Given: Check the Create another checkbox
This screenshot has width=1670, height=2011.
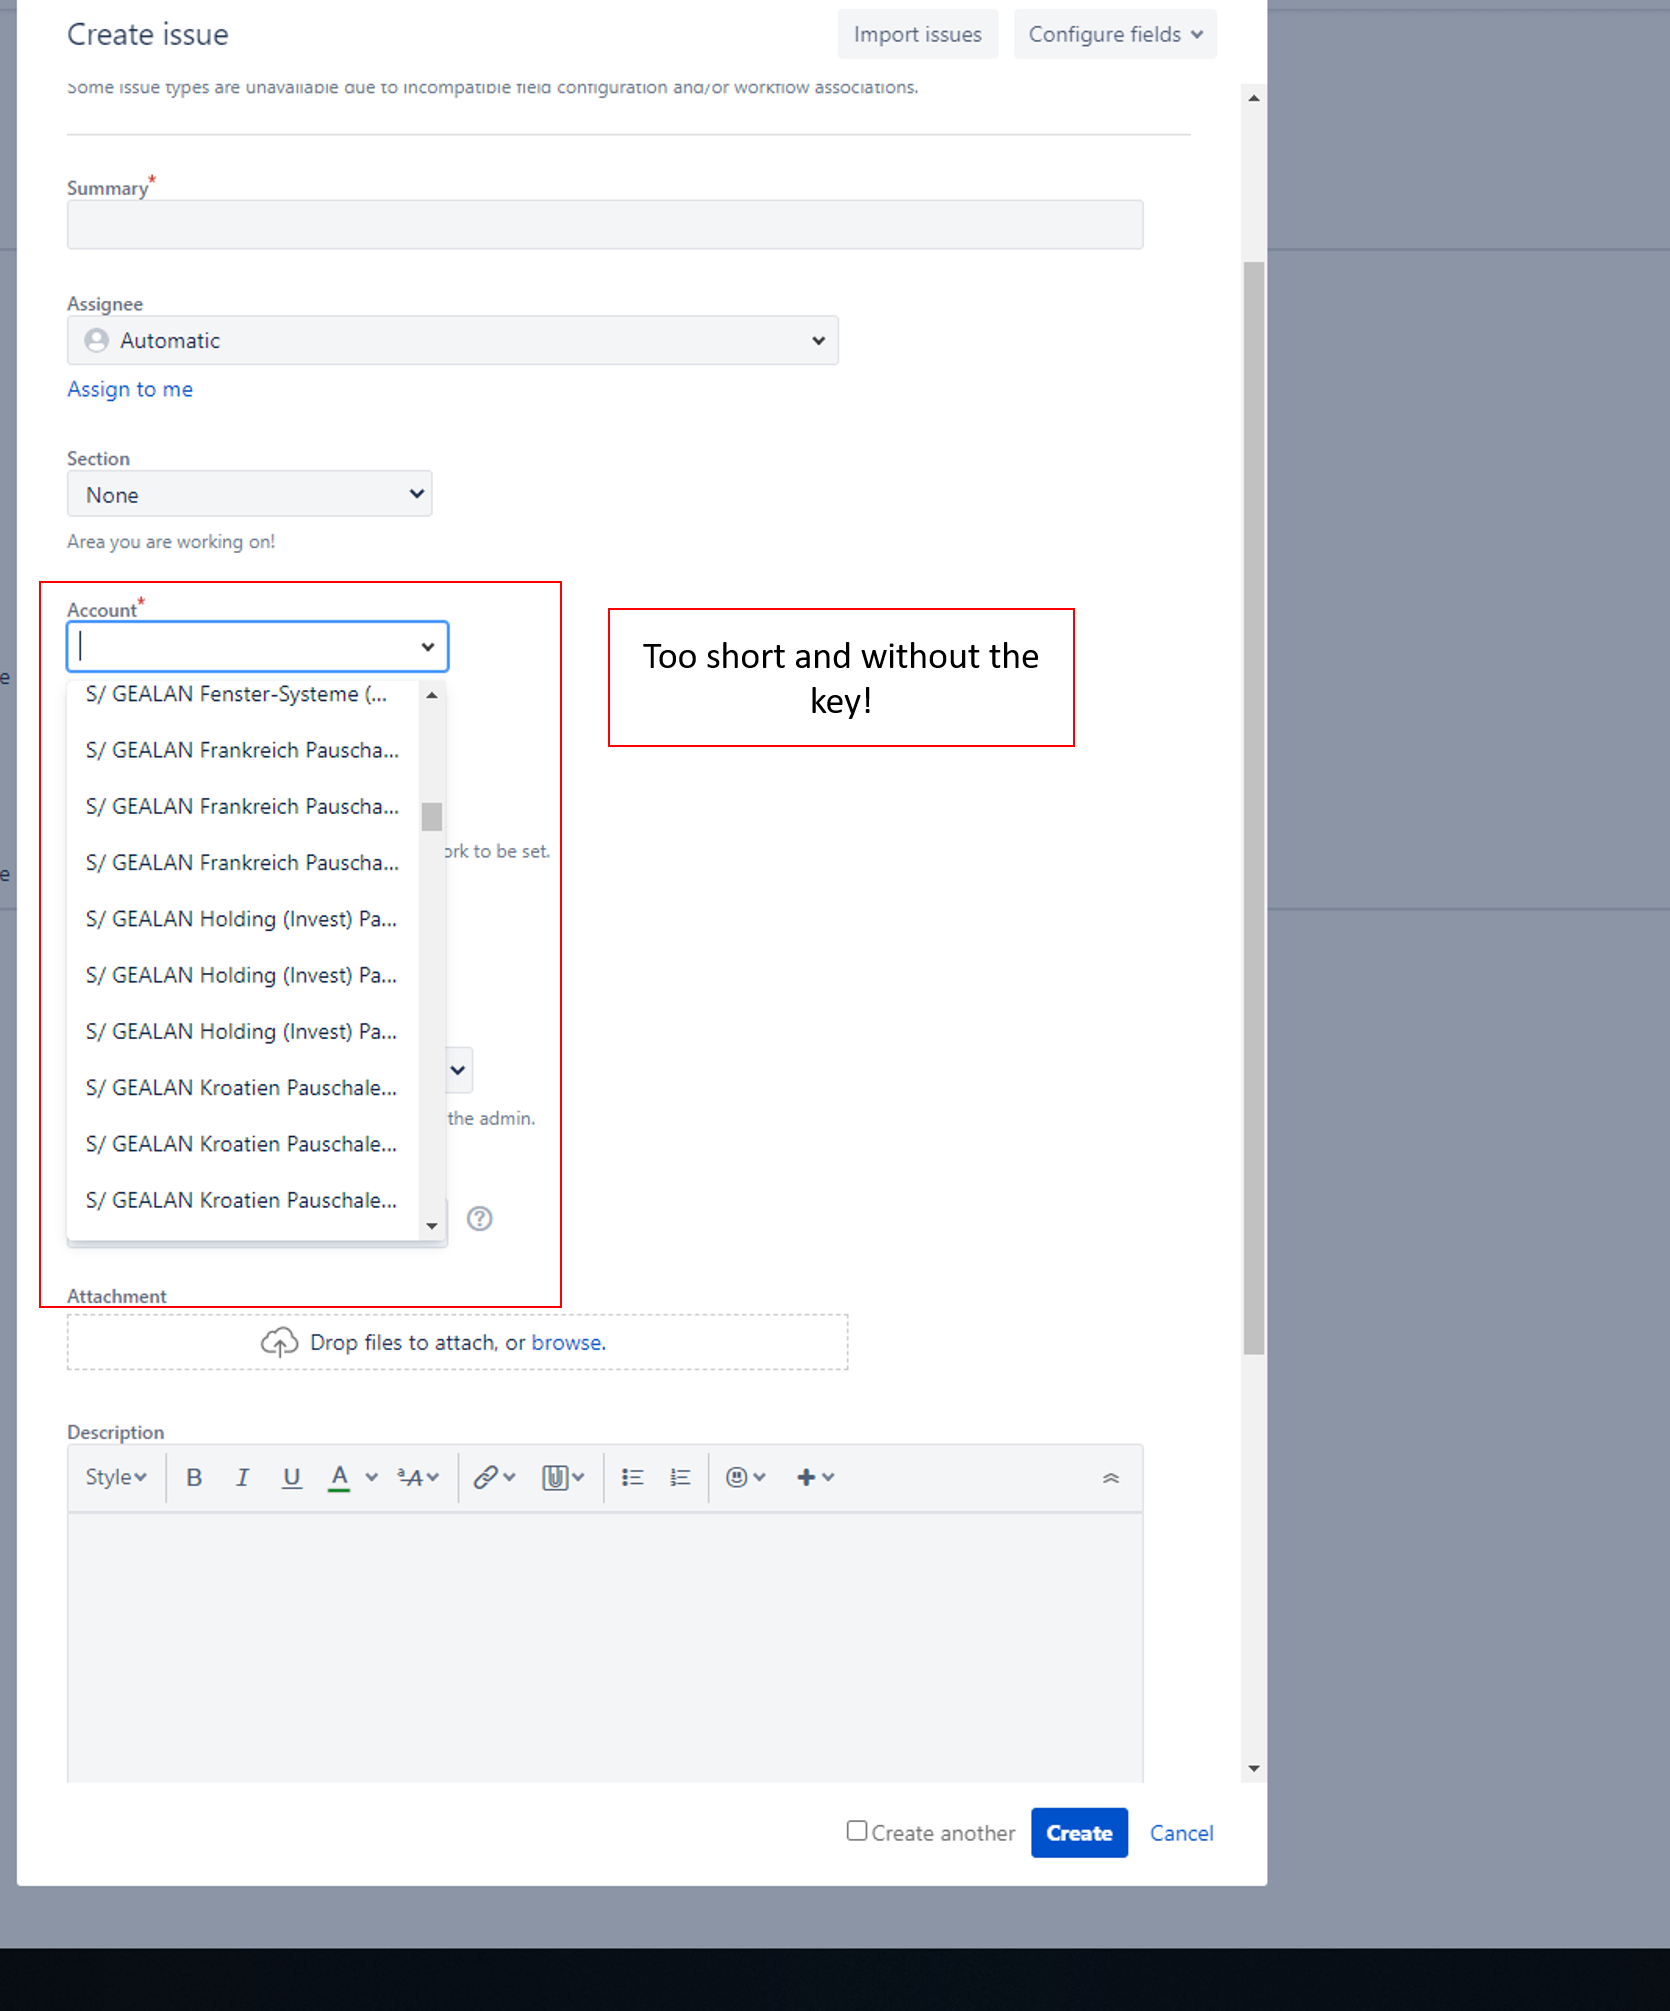Looking at the screenshot, I should pyautogui.click(x=857, y=1830).
